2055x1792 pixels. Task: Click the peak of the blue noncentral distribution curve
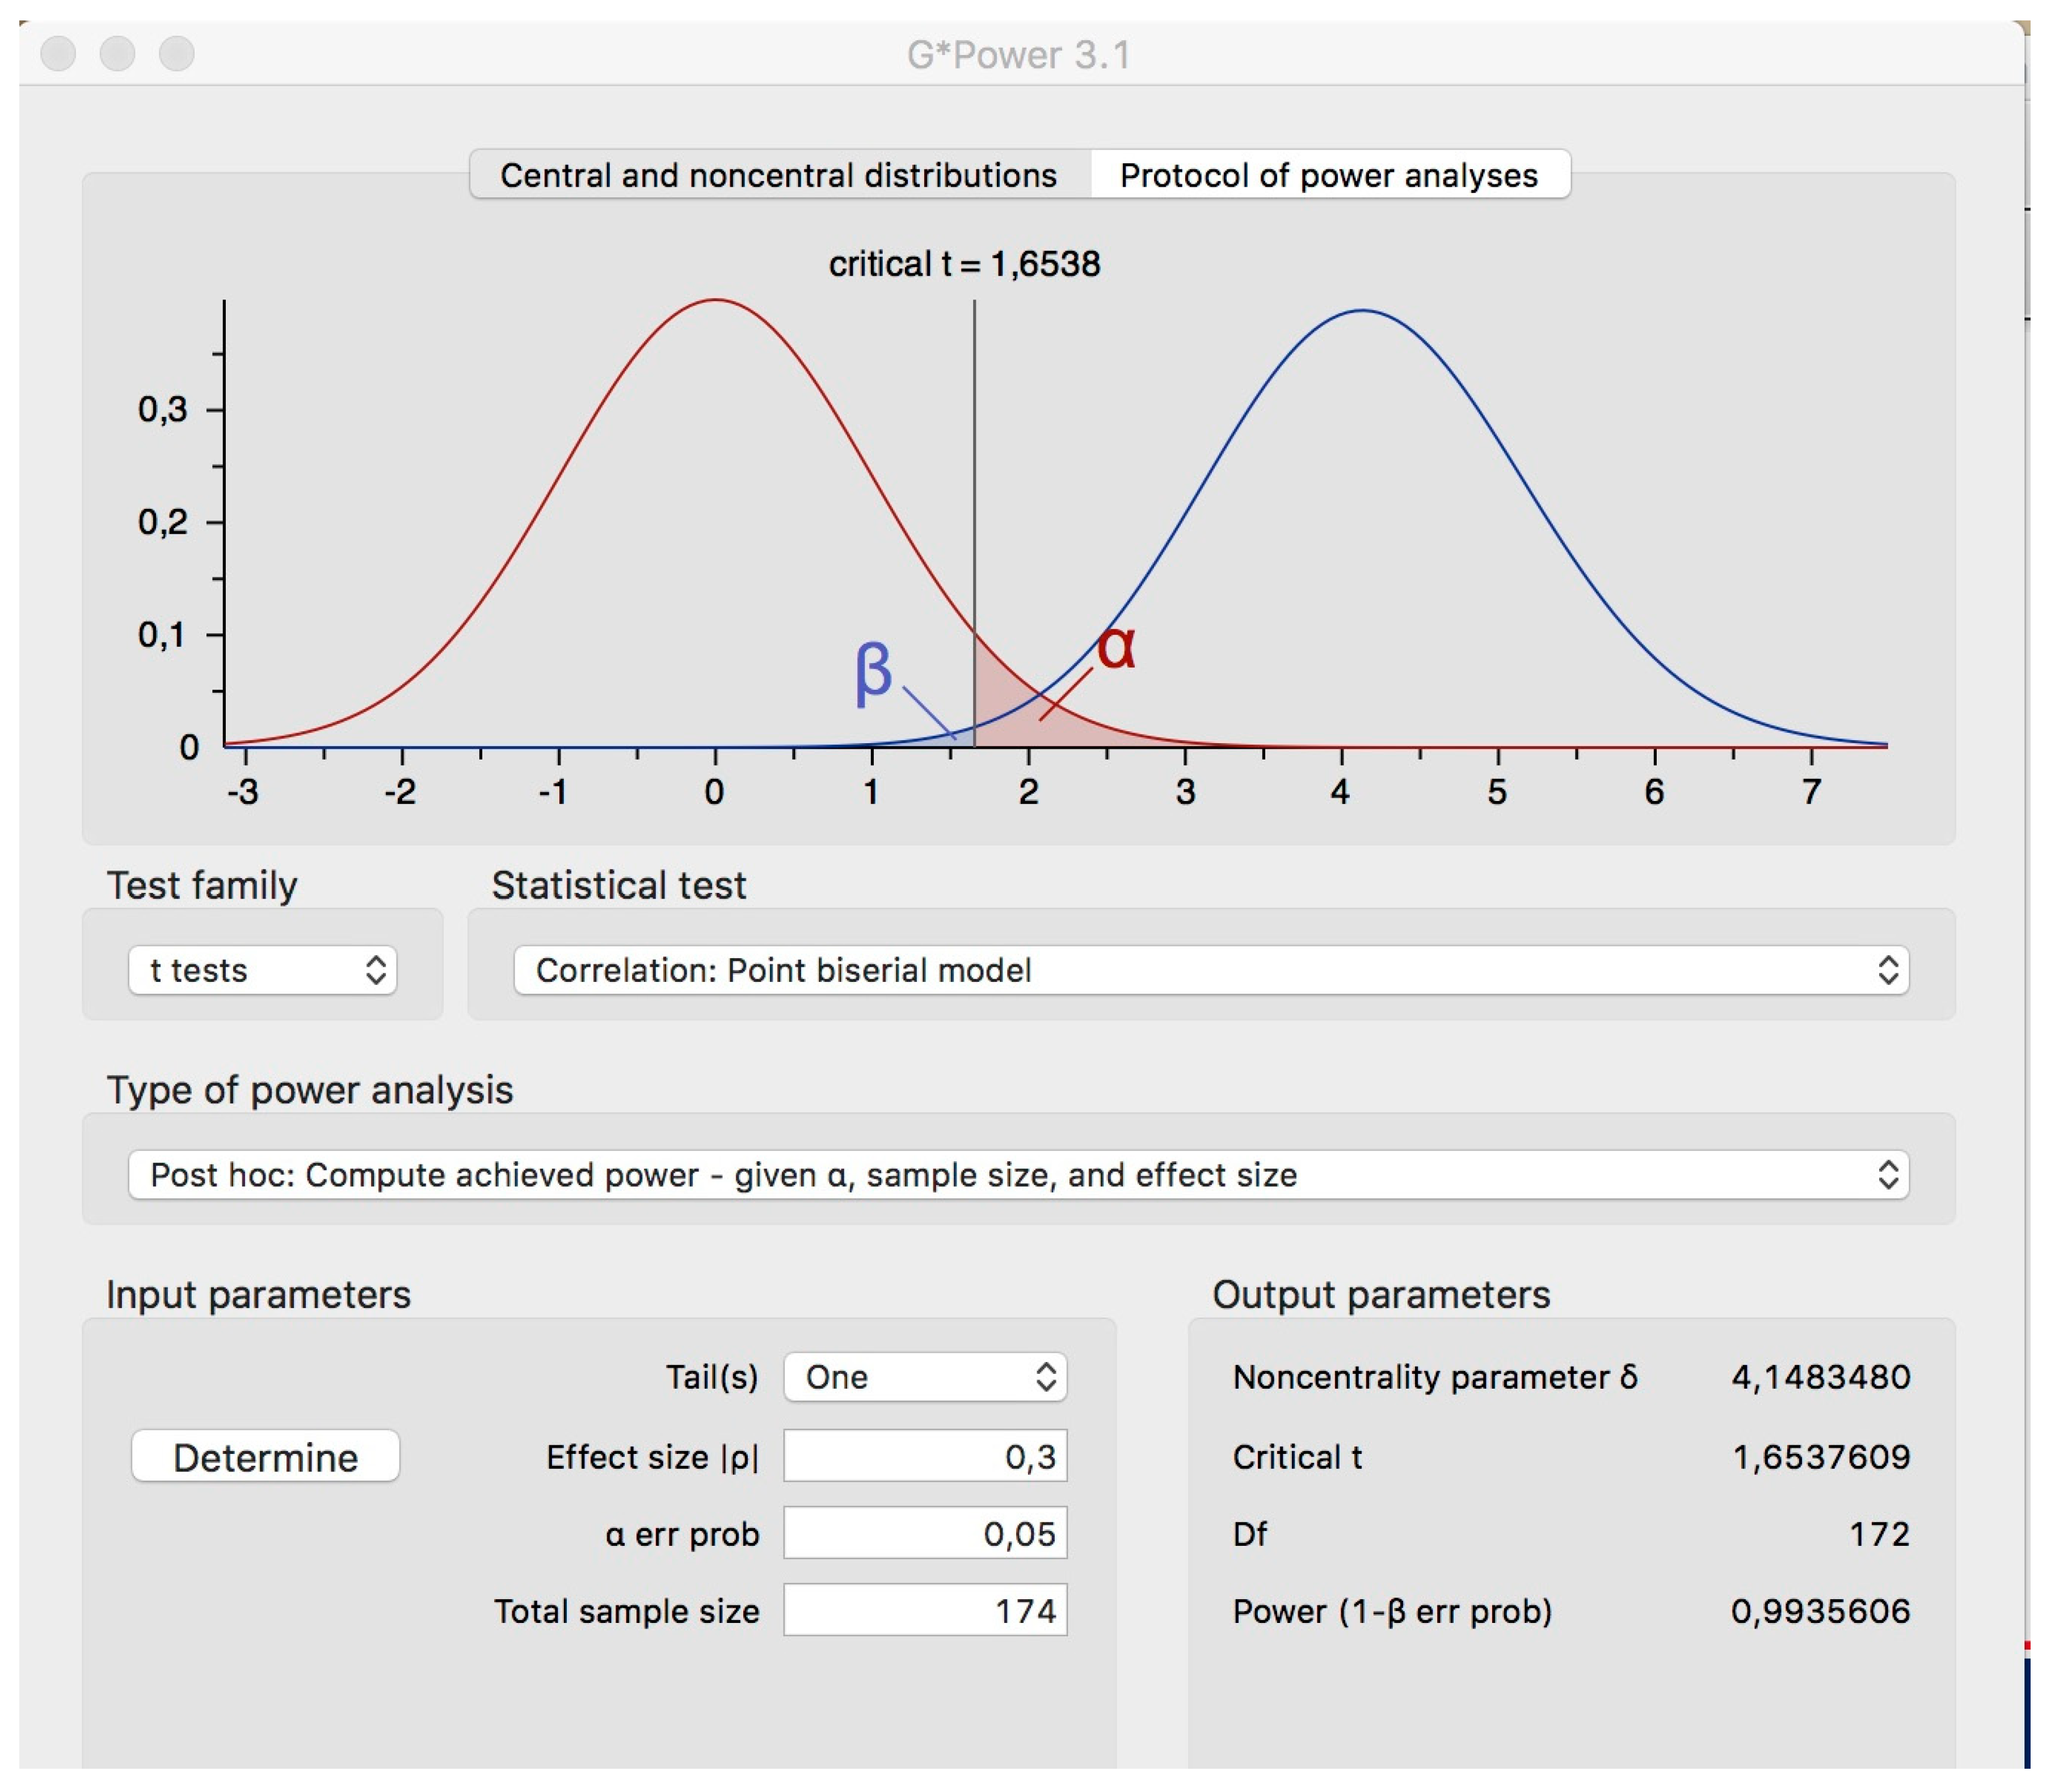tap(1363, 311)
